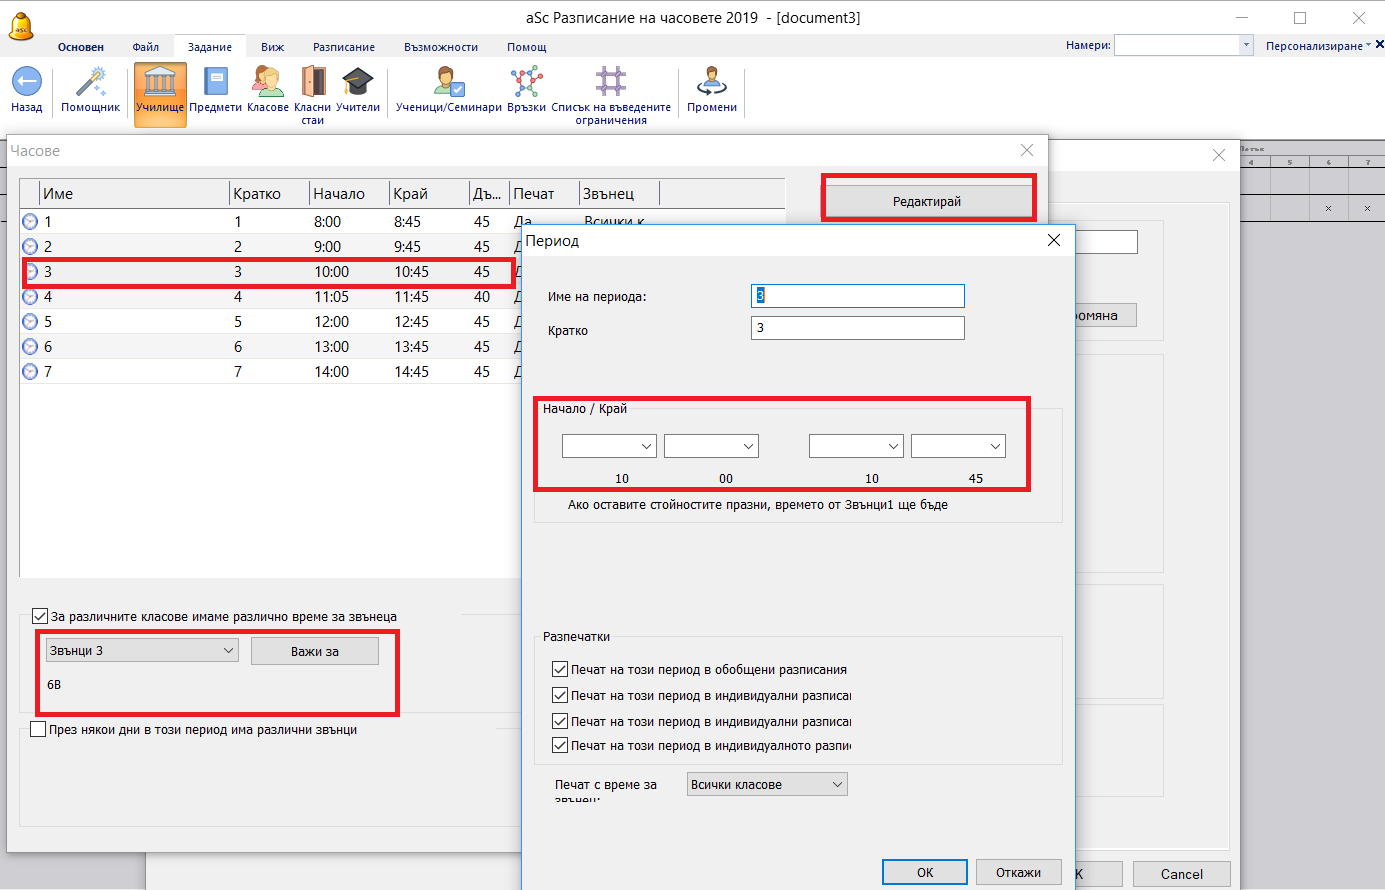Toggle print this period in summary timetables
The width and height of the screenshot is (1385, 890).
(x=560, y=670)
